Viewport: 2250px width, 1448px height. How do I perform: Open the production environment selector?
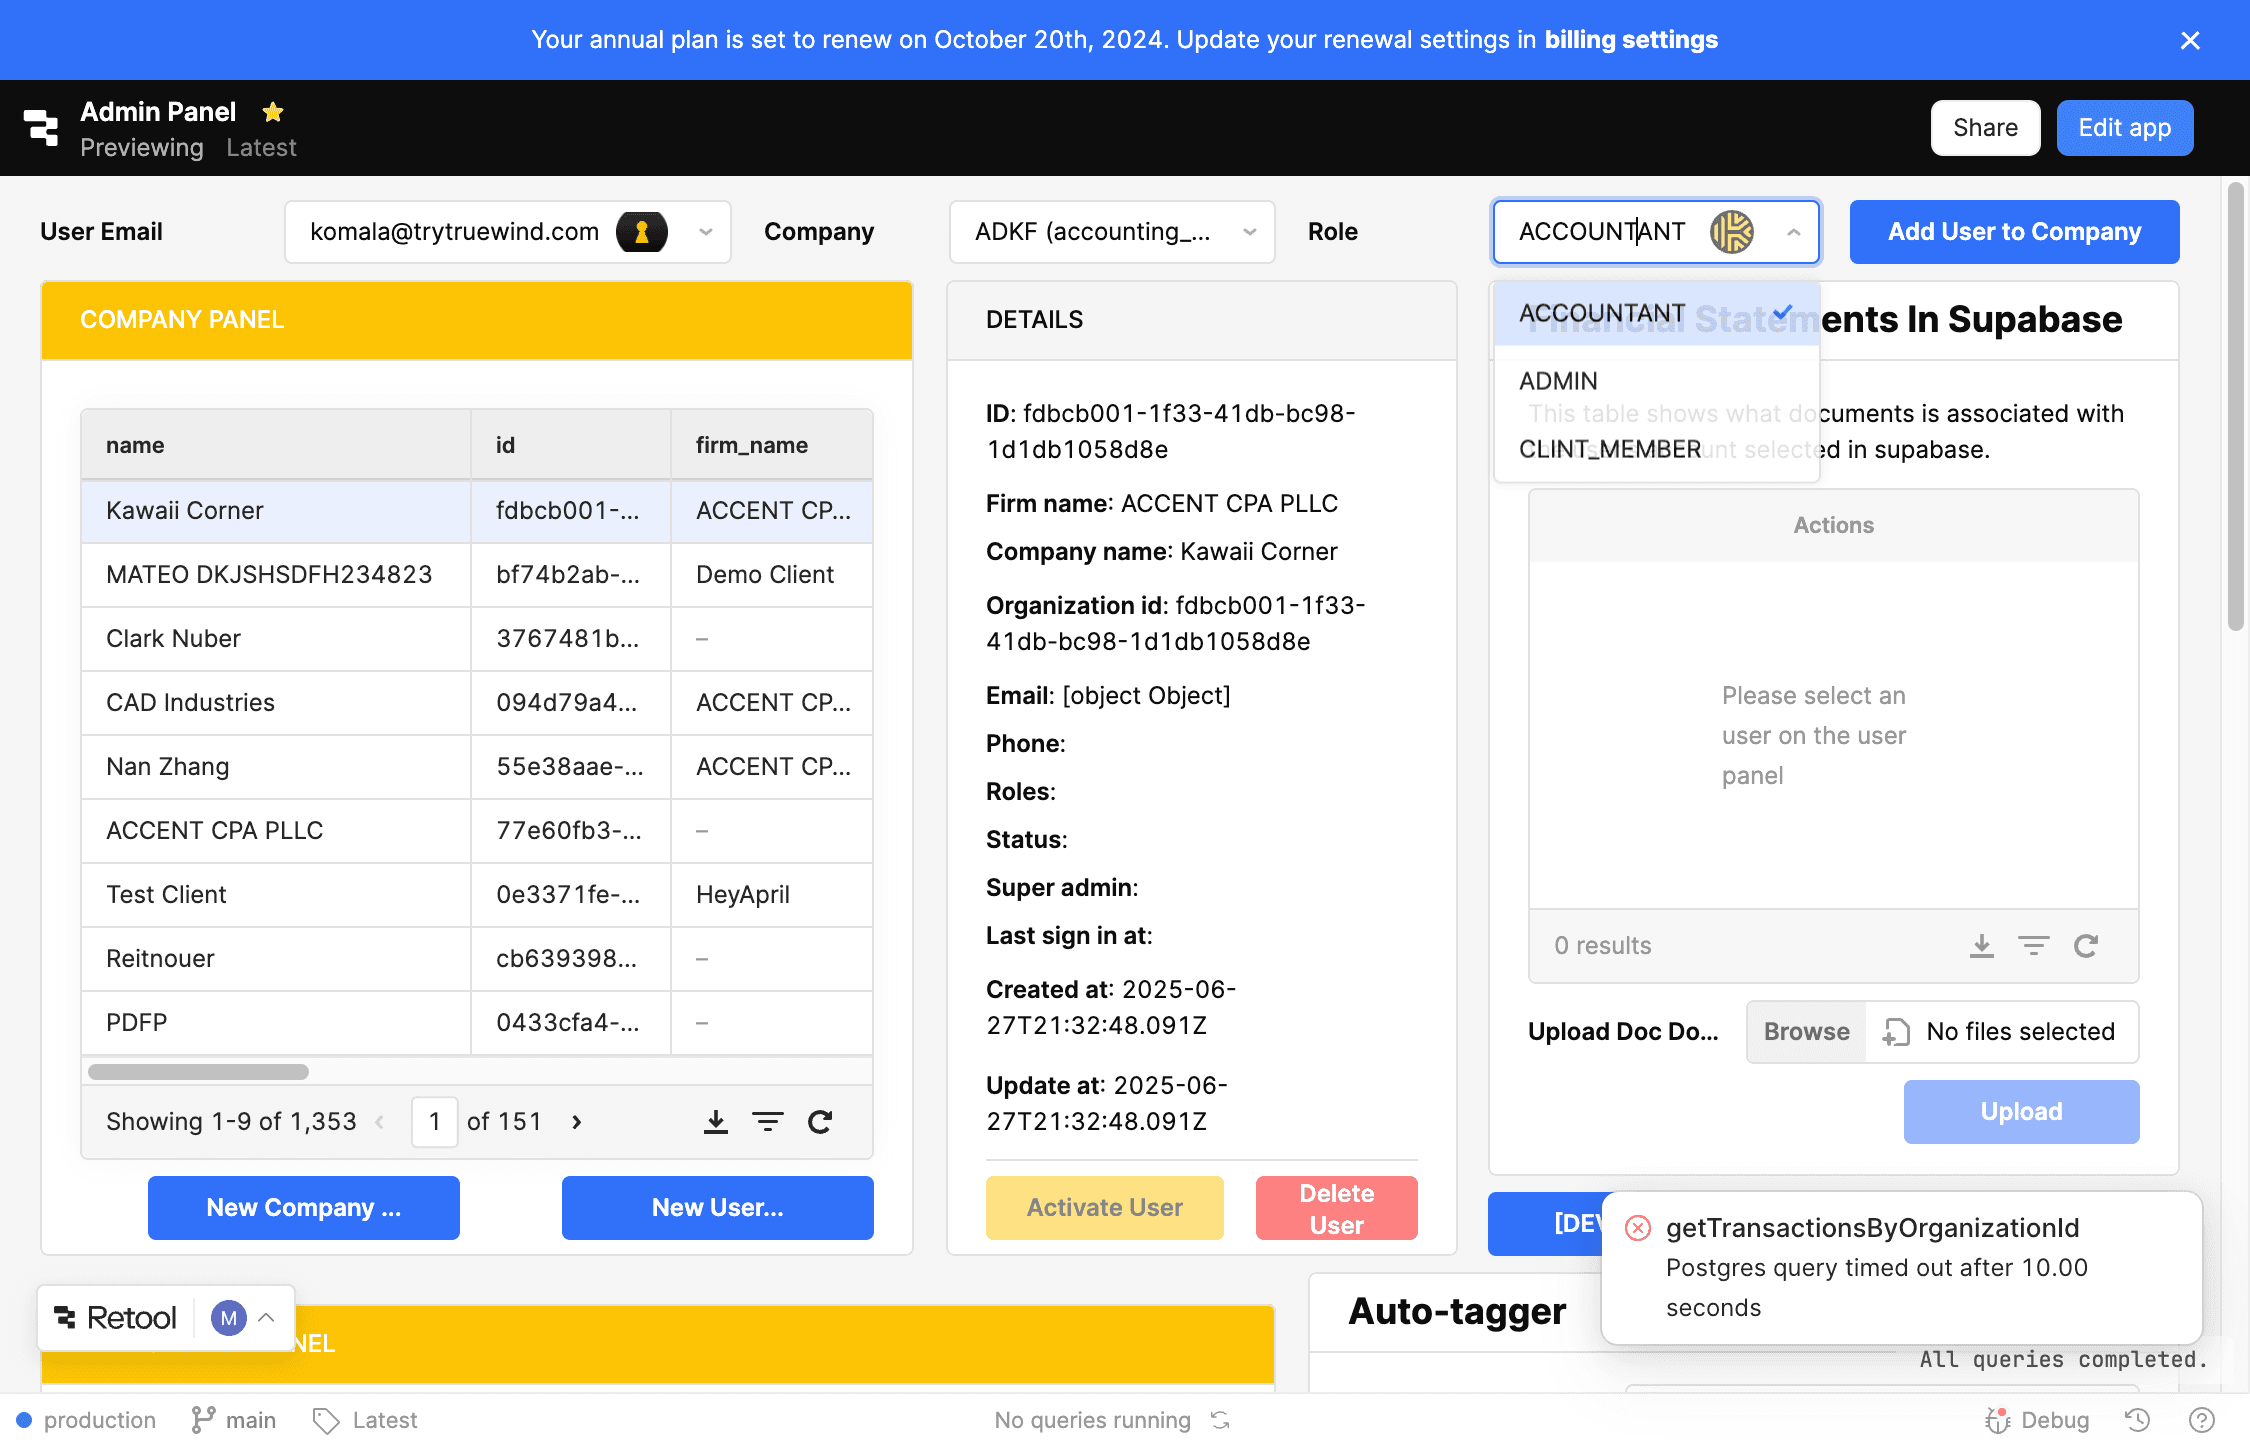(88, 1419)
